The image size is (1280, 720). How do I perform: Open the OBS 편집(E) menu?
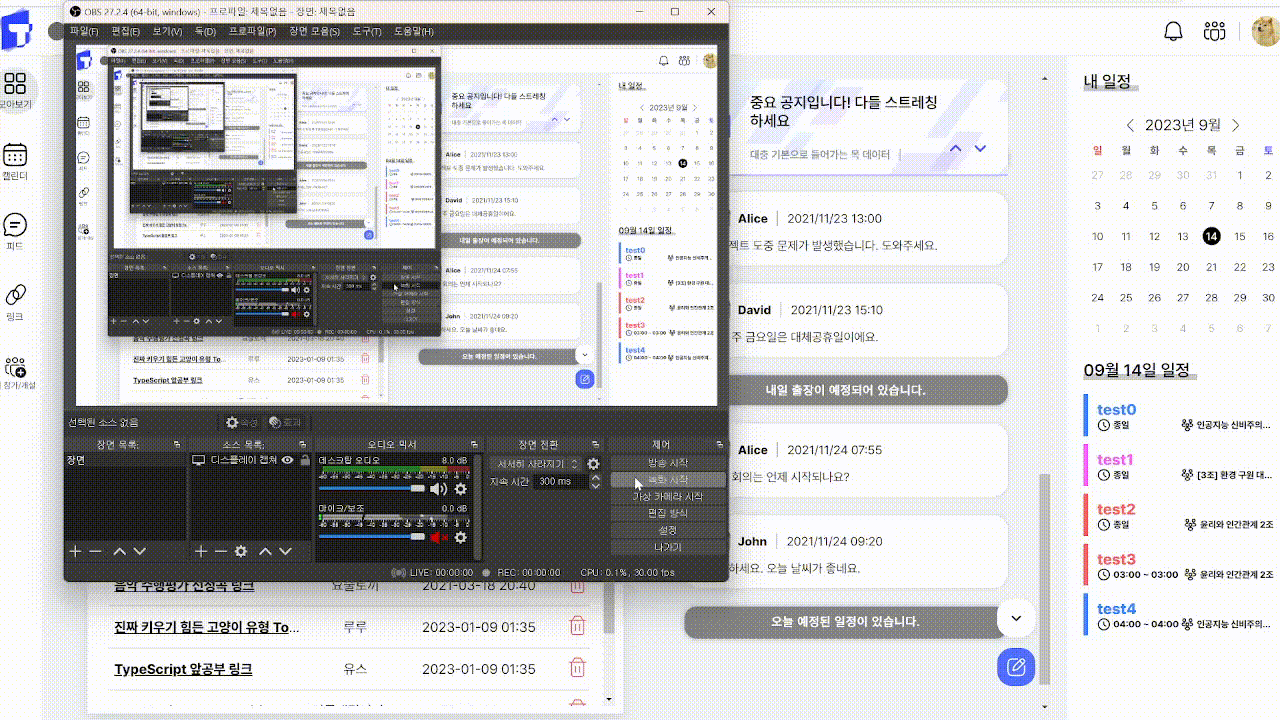[126, 32]
